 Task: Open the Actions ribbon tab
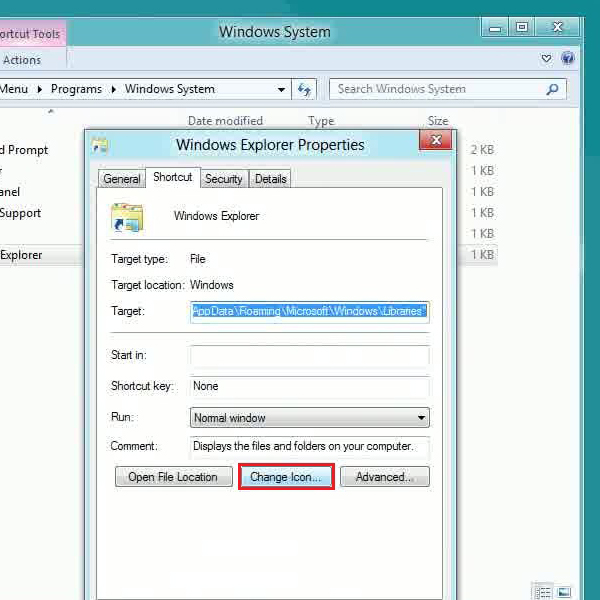22,60
